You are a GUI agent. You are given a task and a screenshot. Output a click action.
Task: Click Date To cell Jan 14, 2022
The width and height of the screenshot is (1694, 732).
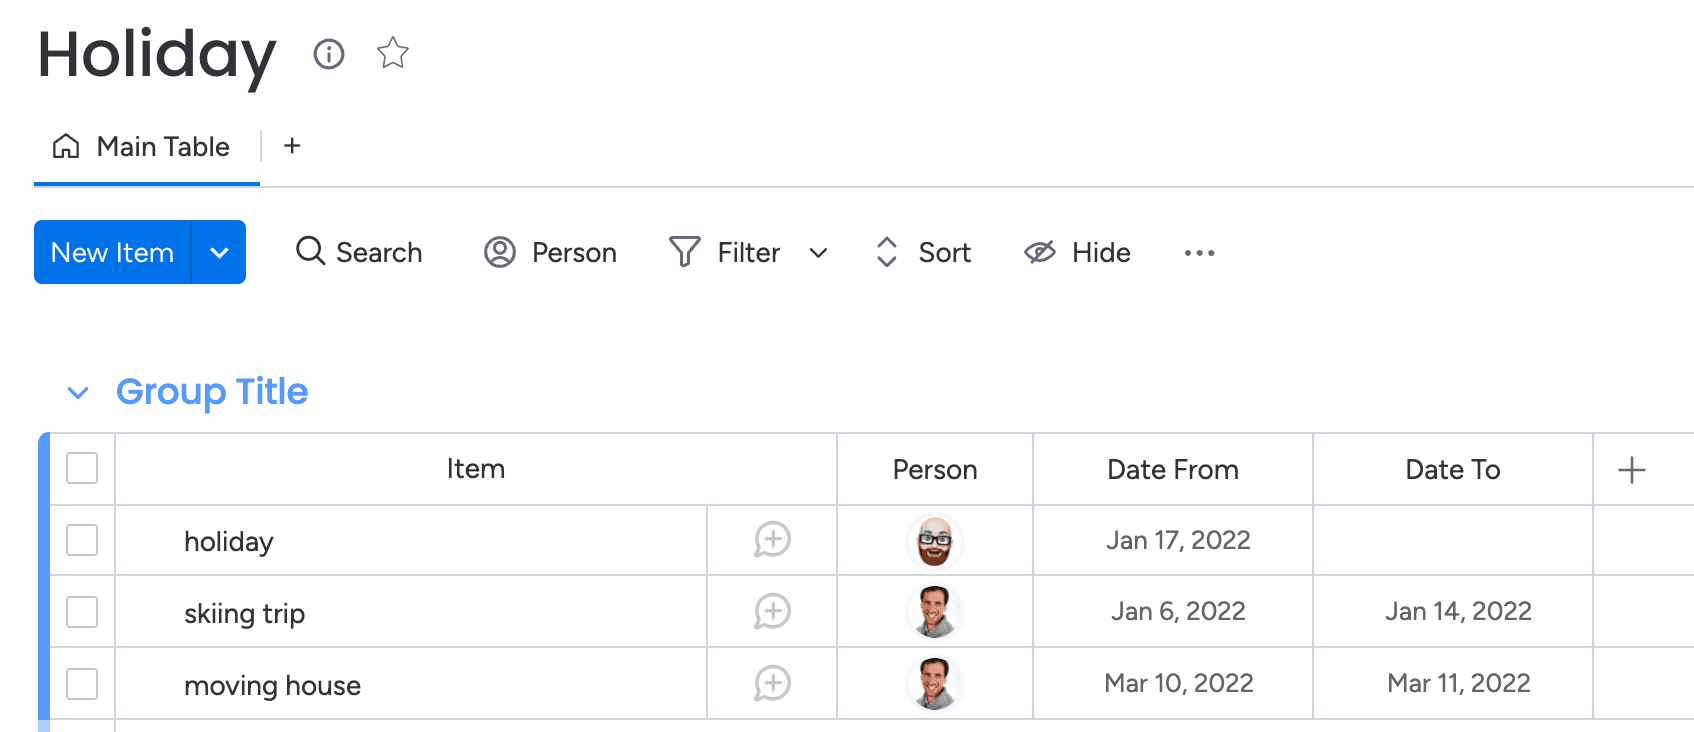click(x=1453, y=611)
